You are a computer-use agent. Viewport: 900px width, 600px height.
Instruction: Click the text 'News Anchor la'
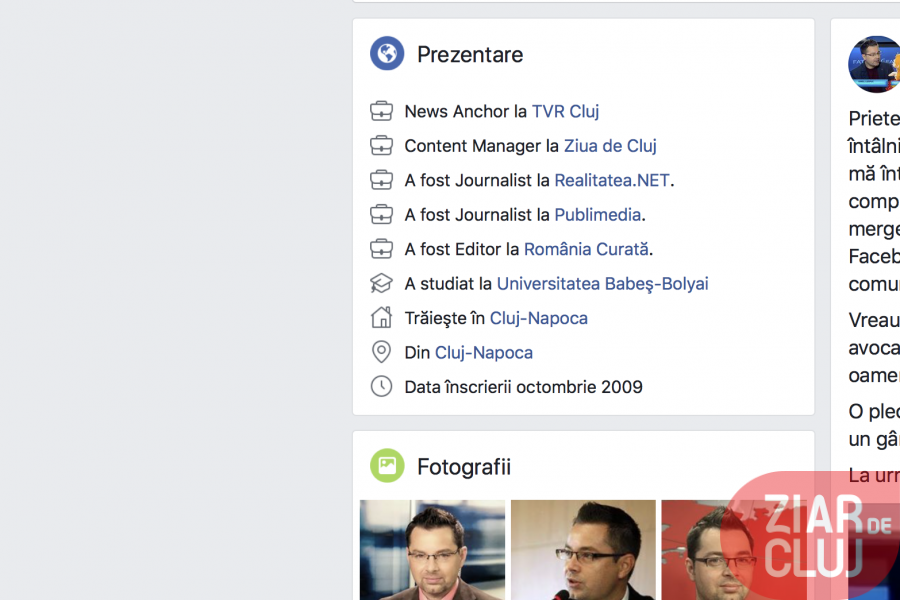465,111
